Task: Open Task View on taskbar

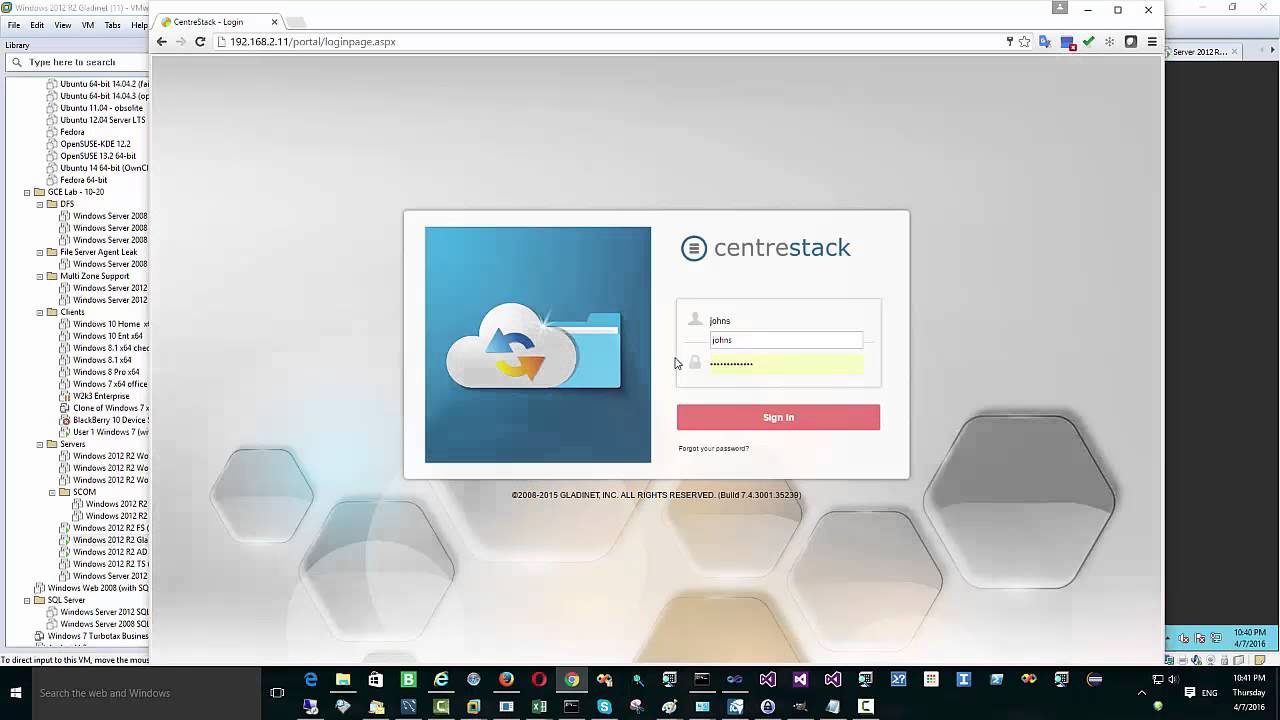Action: coord(277,693)
